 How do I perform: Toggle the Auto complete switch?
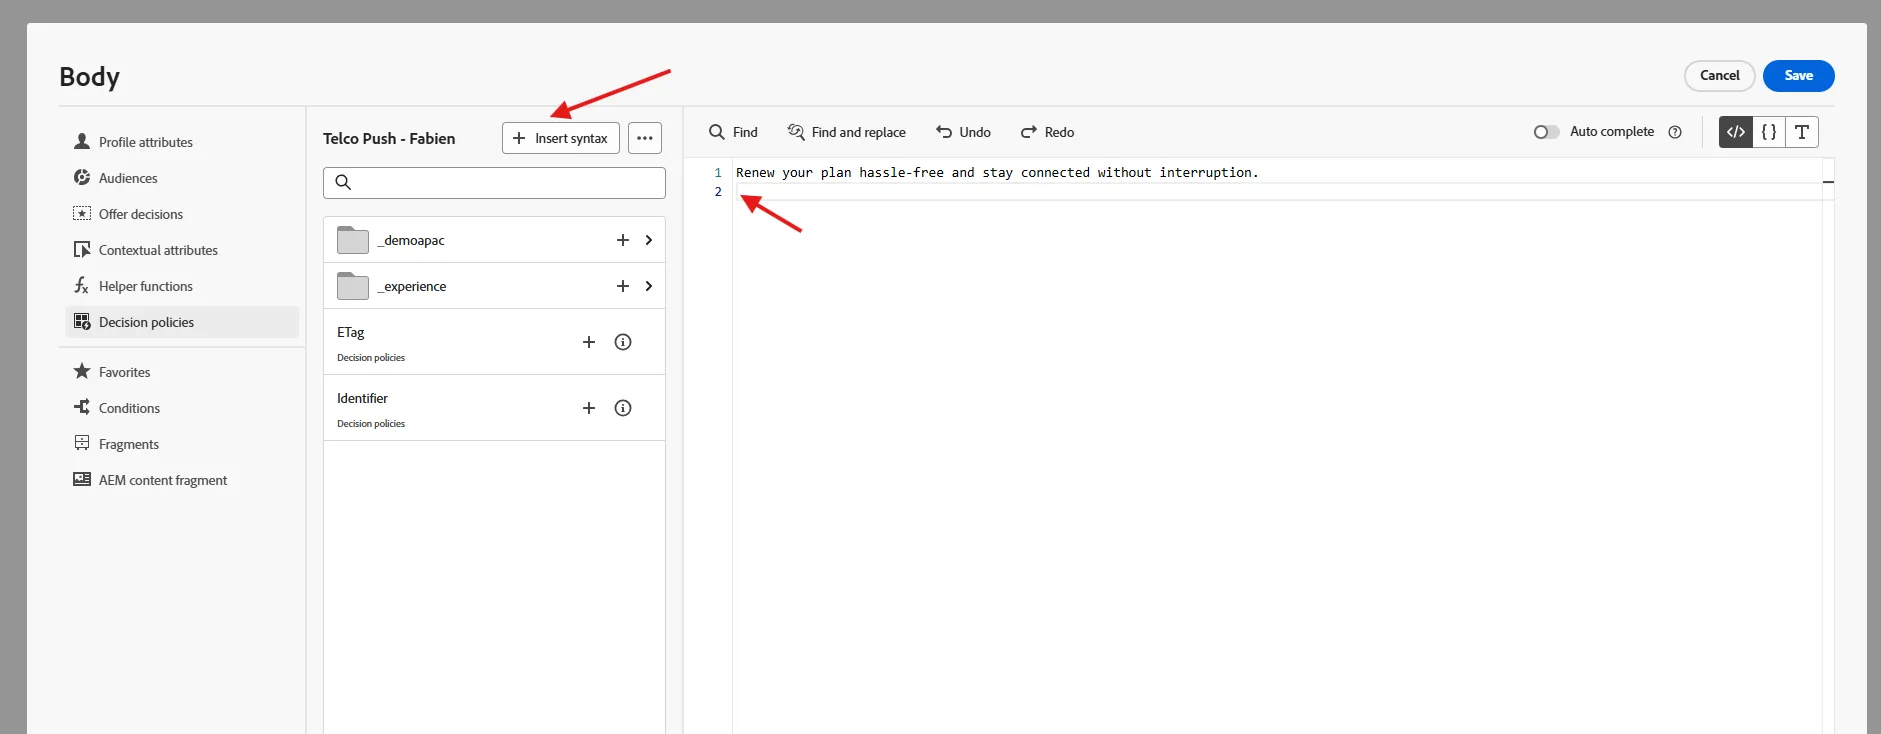click(x=1546, y=132)
